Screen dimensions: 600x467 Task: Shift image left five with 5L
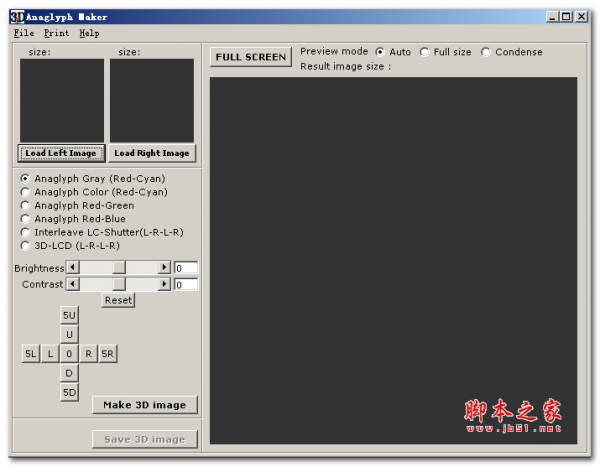pos(31,354)
